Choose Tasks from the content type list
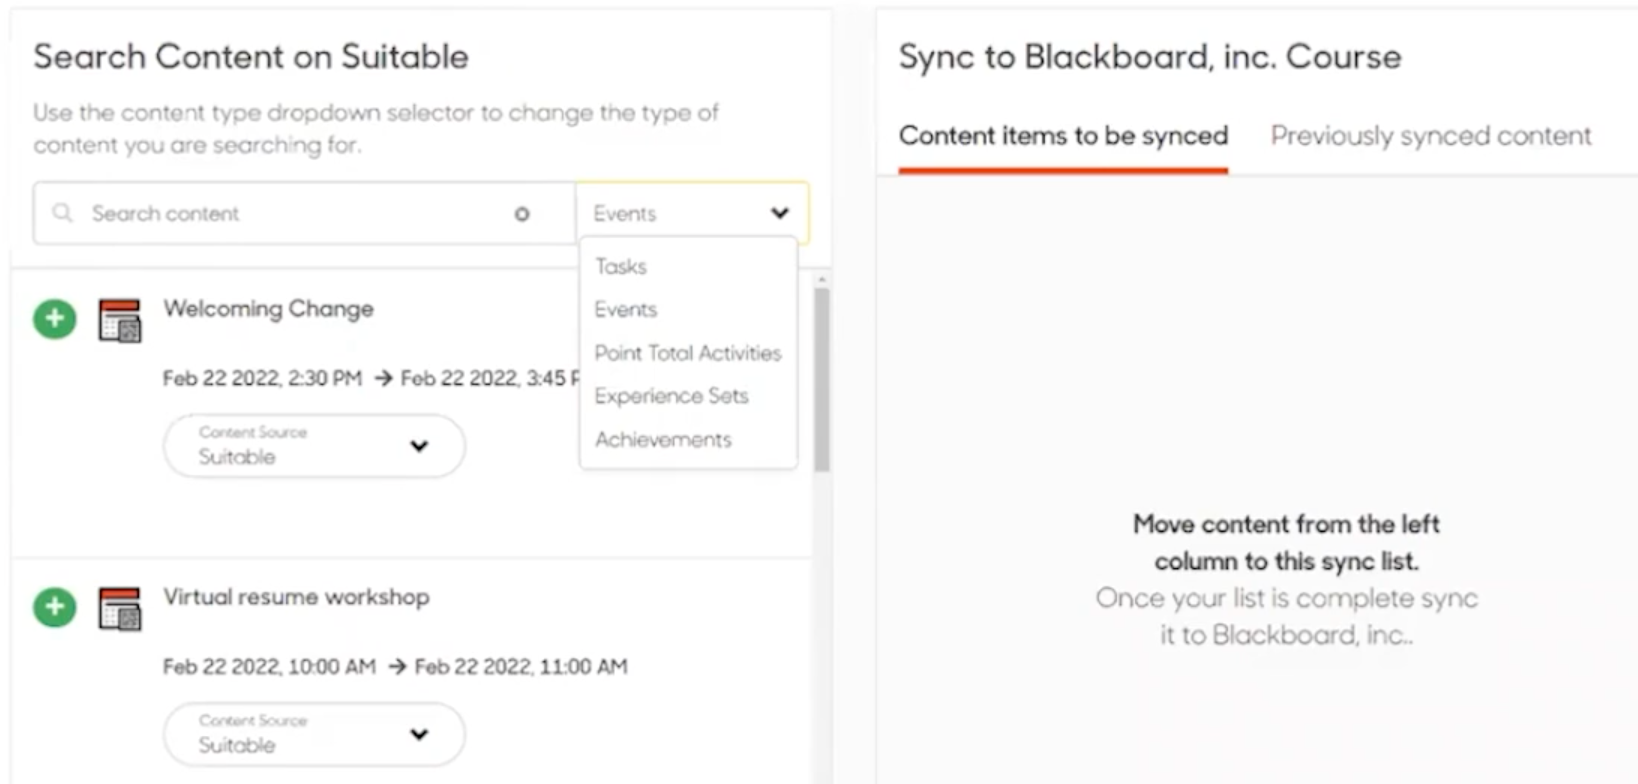Screen dimensions: 1638x784 click(621, 266)
